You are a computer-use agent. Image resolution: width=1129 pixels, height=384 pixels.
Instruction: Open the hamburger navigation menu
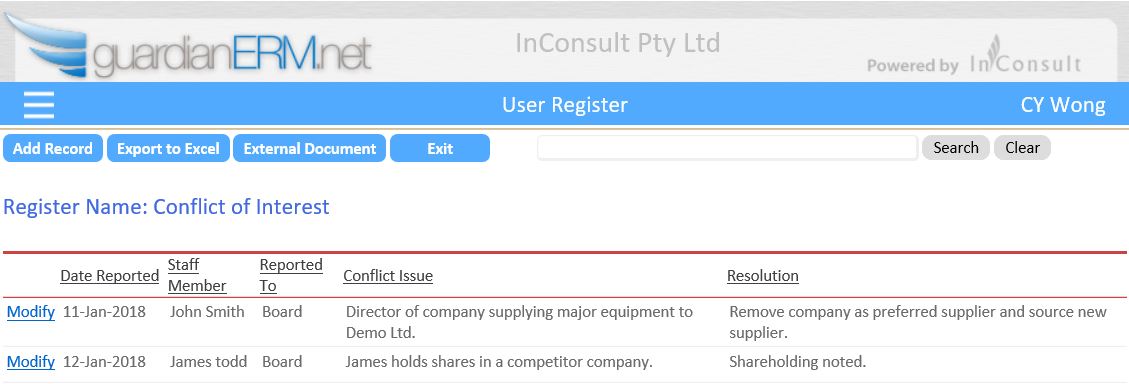tap(39, 105)
